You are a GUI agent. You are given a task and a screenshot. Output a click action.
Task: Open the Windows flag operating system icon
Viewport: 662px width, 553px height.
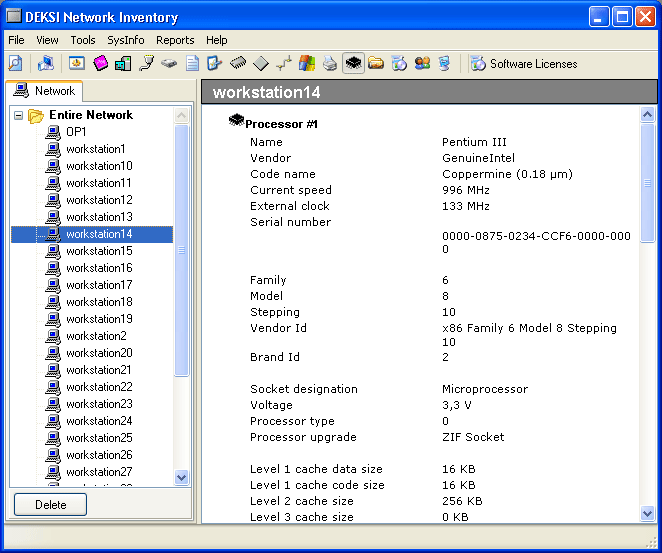pos(307,63)
